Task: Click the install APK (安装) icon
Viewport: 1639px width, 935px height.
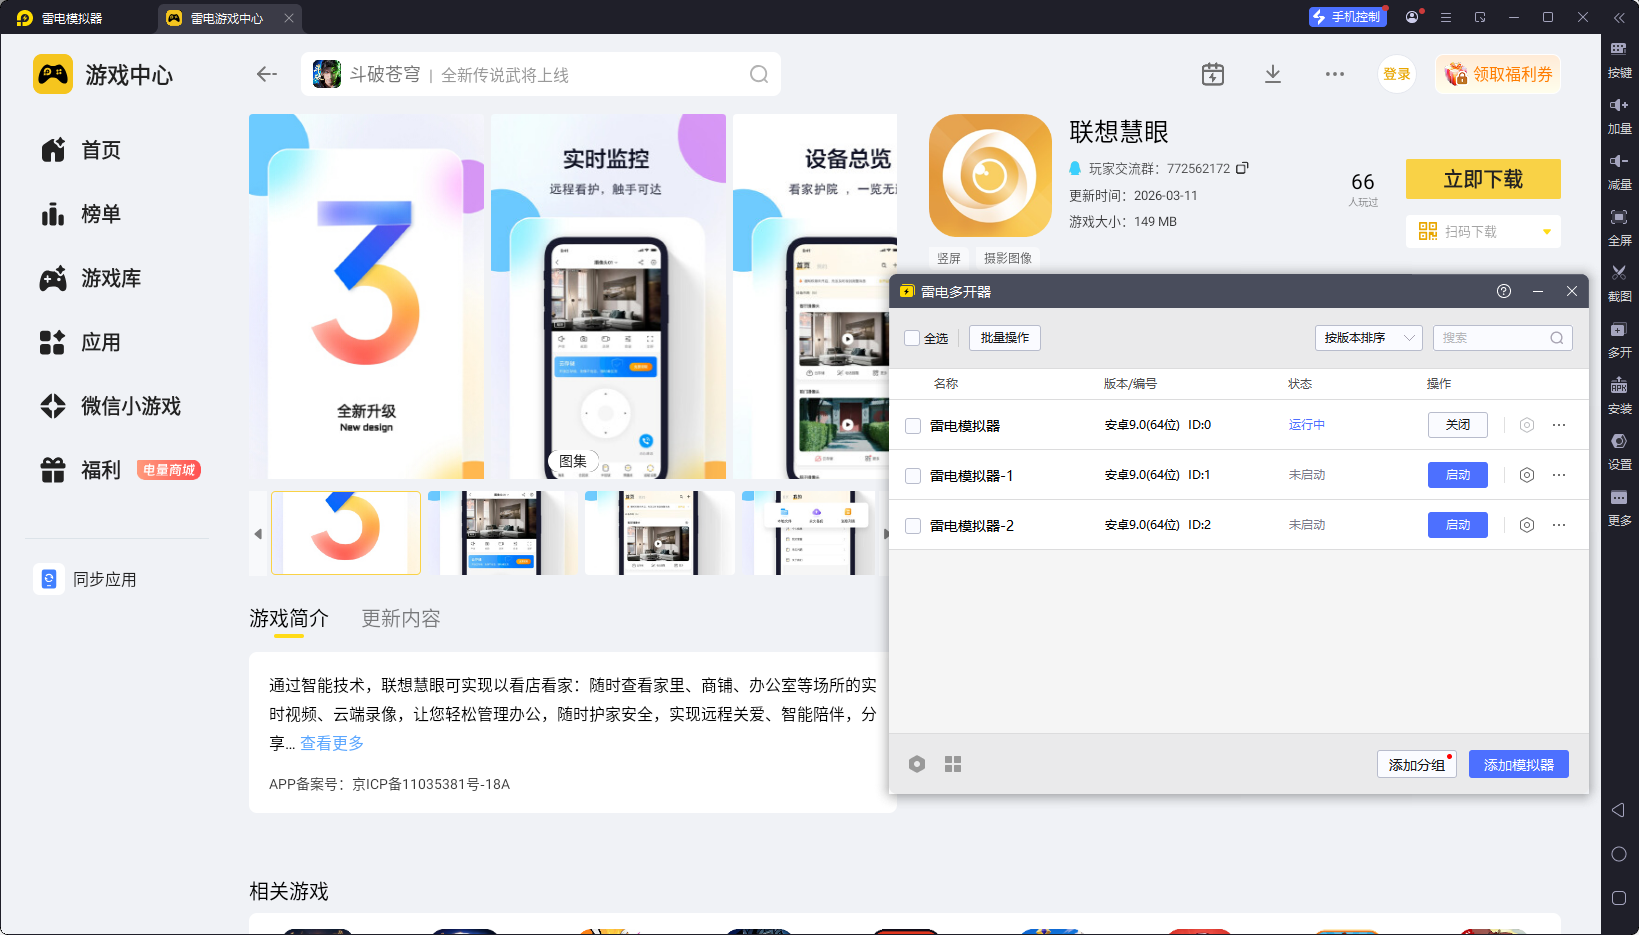Action: [1619, 386]
